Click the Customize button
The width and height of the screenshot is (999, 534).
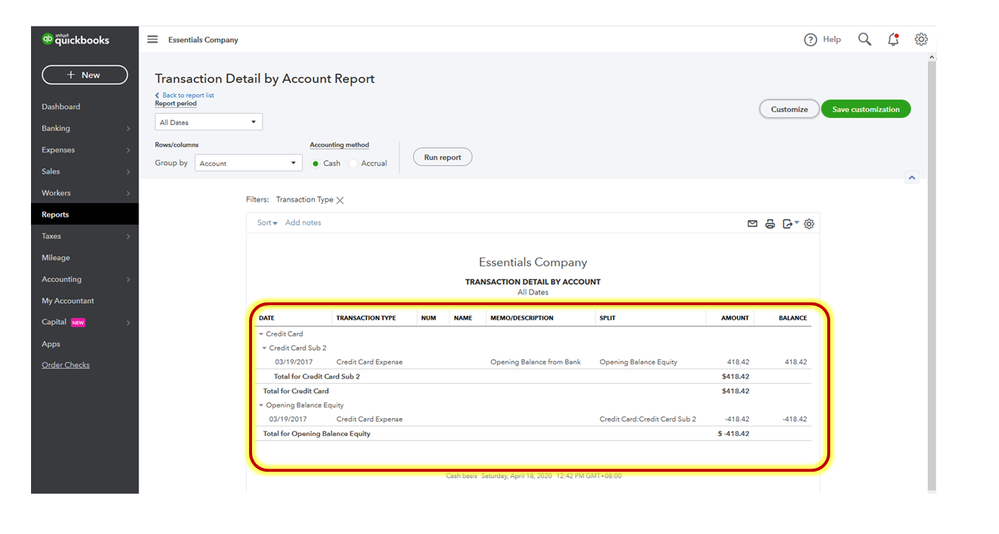pos(789,109)
